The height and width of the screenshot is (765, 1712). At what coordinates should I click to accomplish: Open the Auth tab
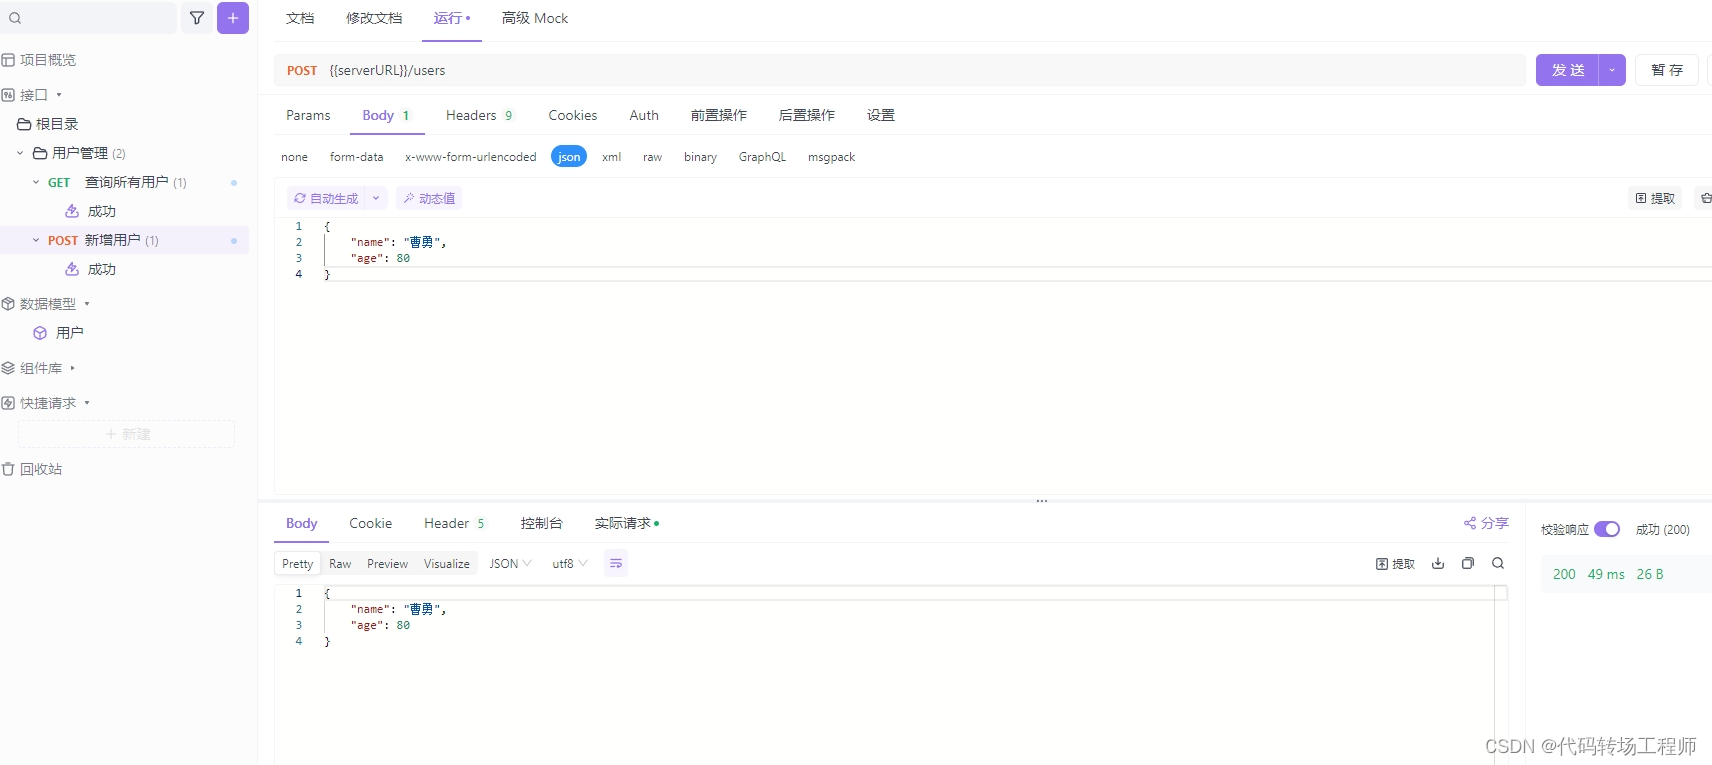644,115
